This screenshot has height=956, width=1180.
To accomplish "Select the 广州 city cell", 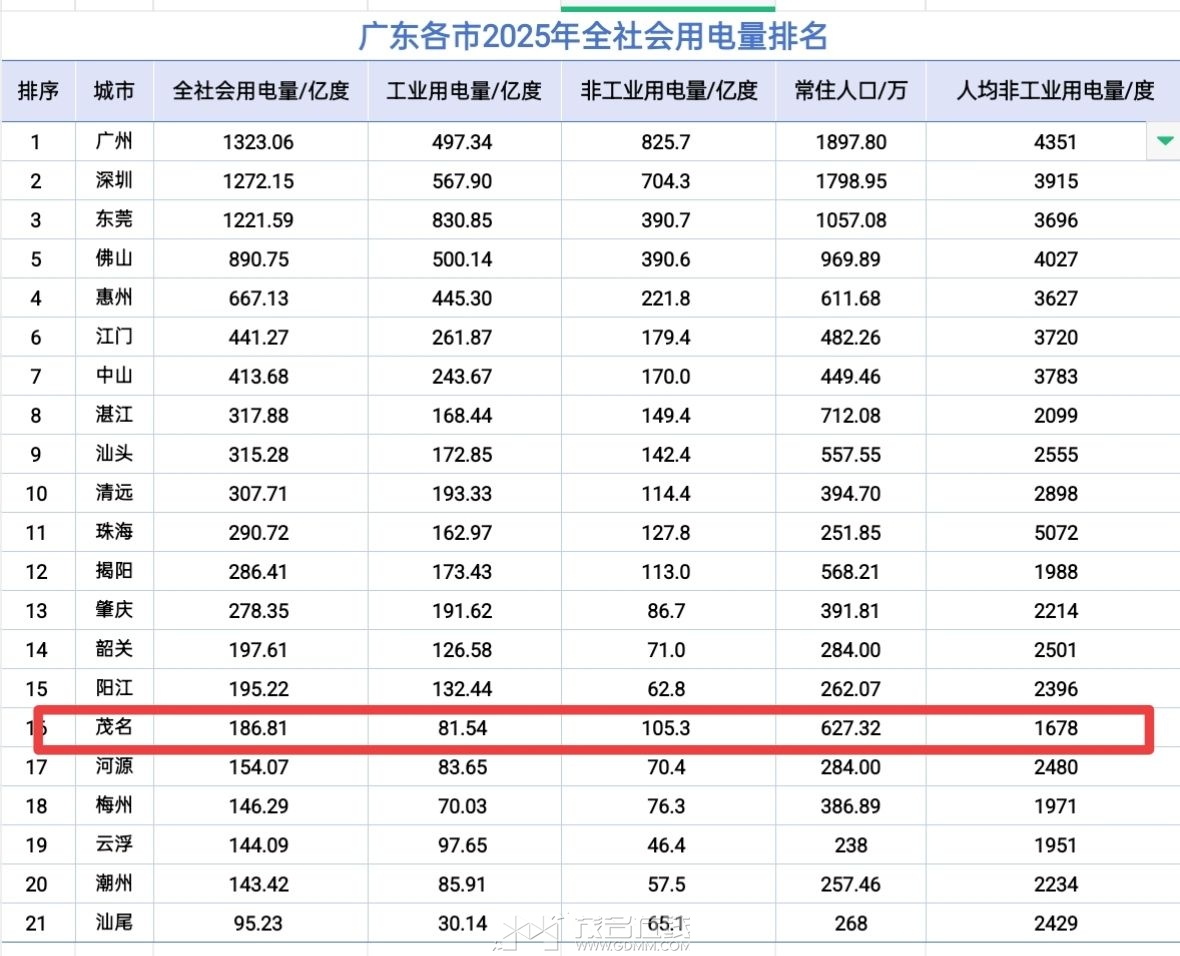I will pos(114,142).
